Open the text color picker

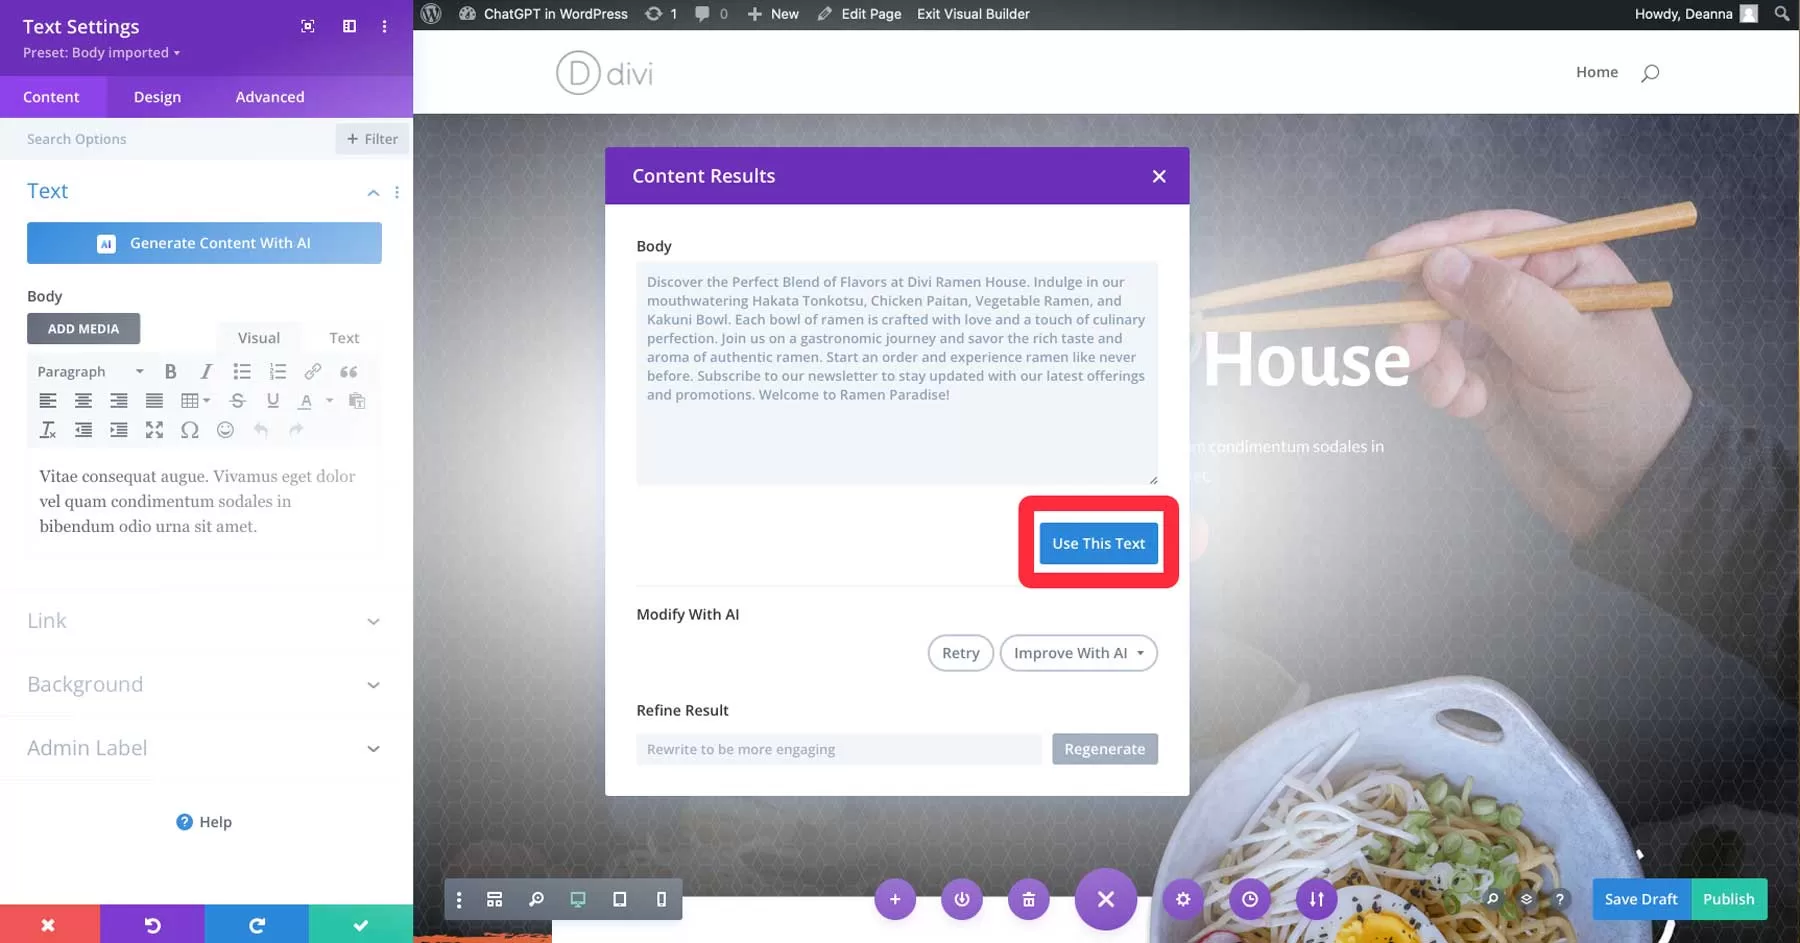(306, 401)
